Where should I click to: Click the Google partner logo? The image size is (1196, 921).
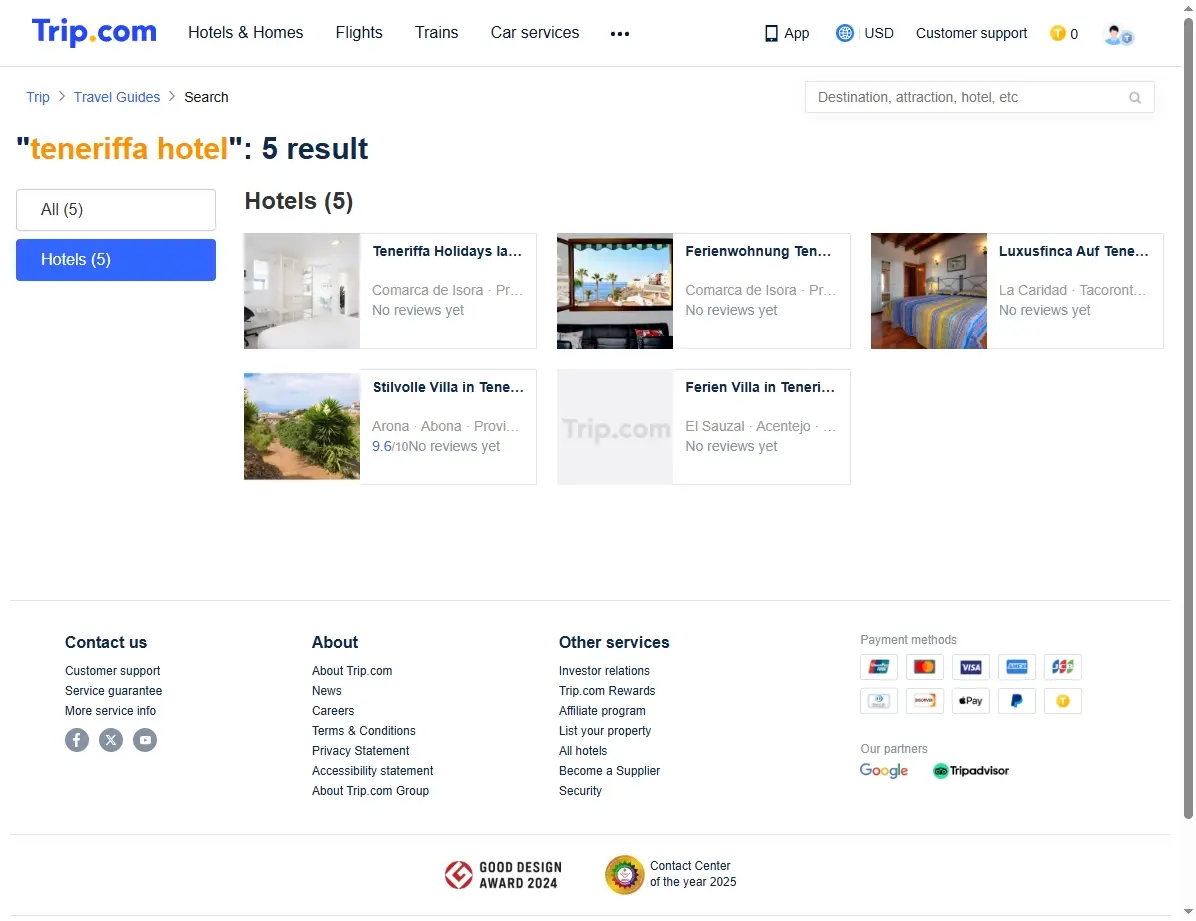click(884, 771)
